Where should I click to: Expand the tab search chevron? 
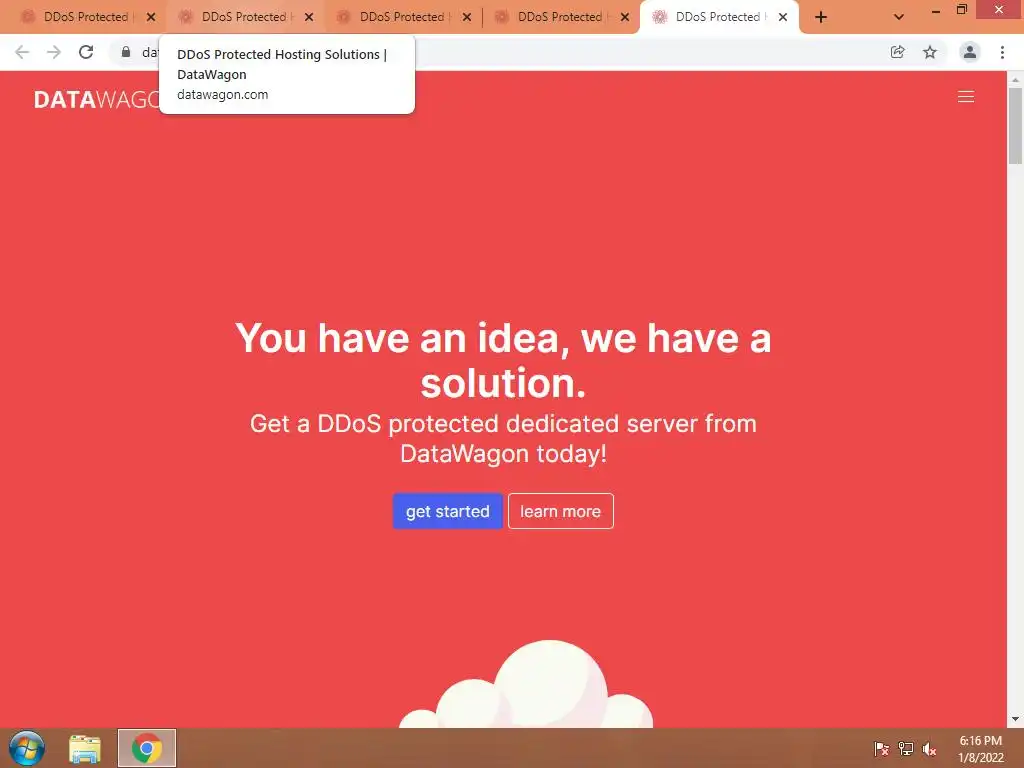click(x=899, y=17)
